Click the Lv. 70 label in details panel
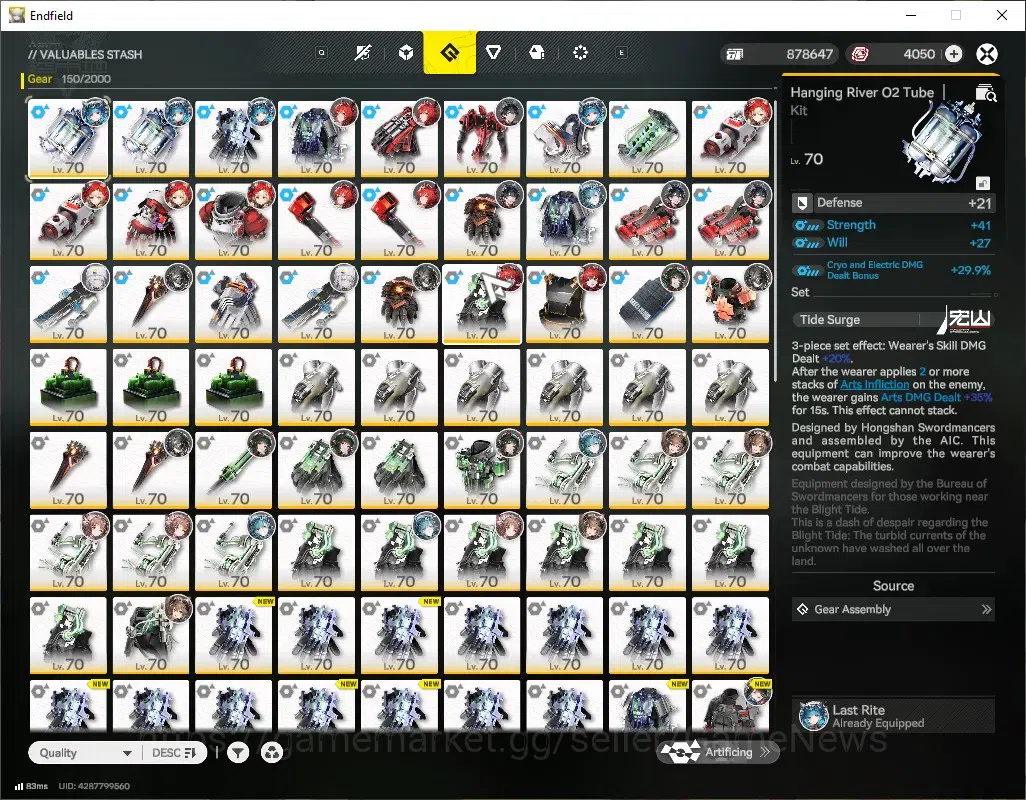 [807, 160]
